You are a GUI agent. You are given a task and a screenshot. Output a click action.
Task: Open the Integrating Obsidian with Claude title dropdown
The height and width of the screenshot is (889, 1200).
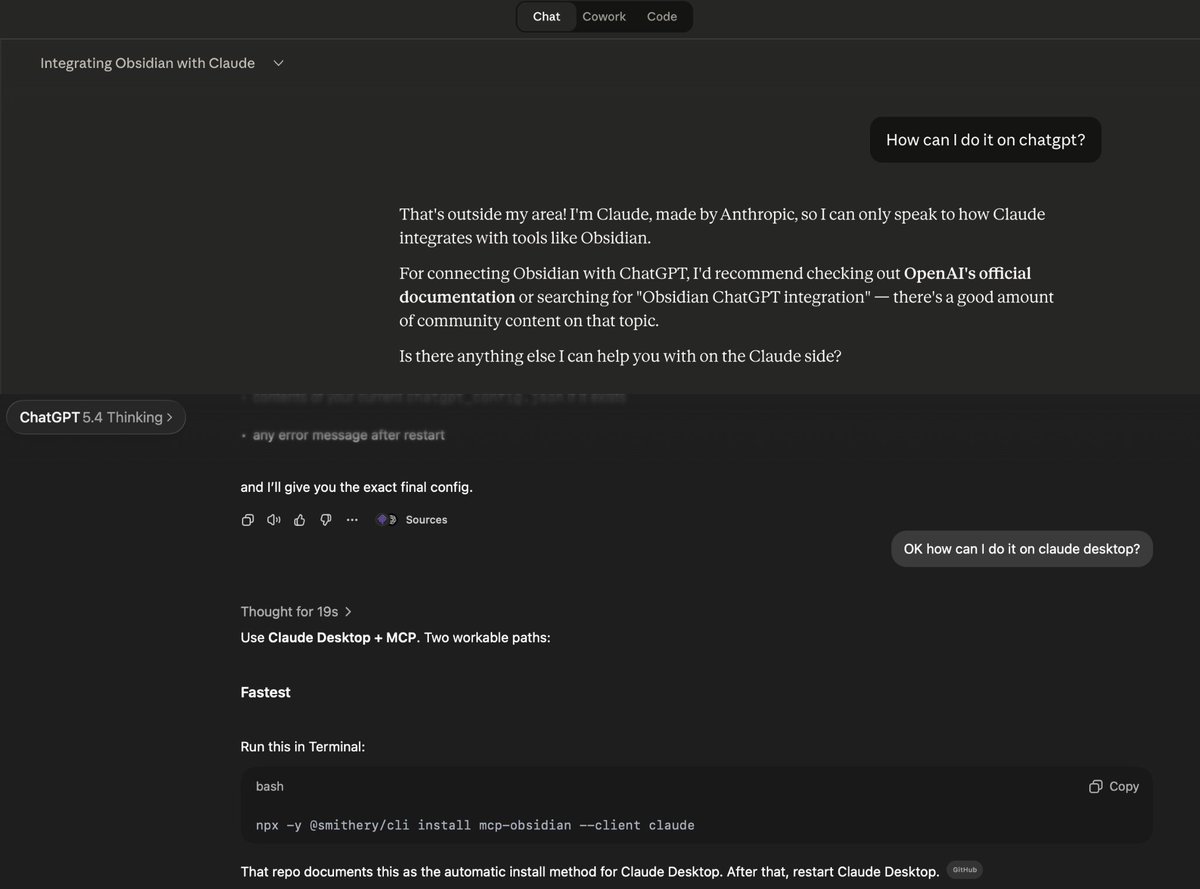(x=162, y=63)
